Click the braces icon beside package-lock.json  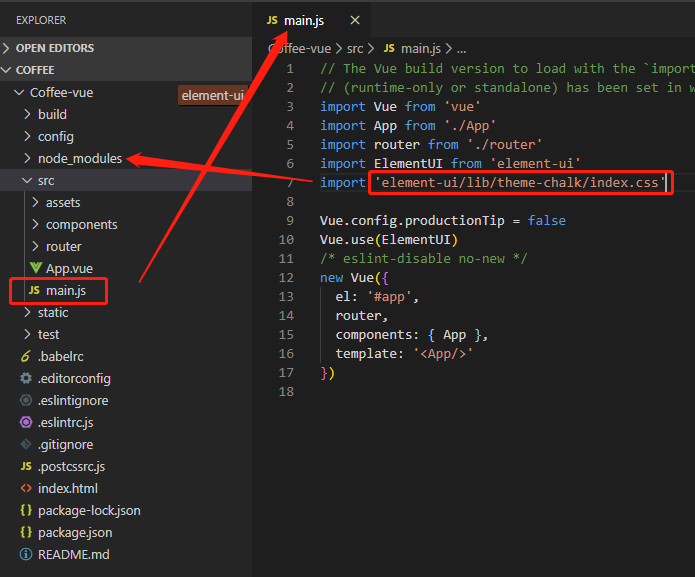pos(26,511)
